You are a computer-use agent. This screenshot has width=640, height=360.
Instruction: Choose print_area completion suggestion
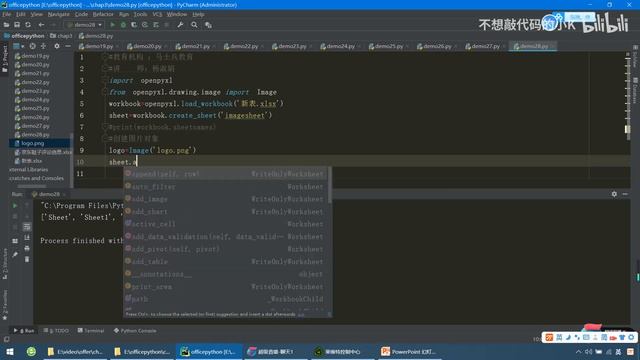pos(225,287)
